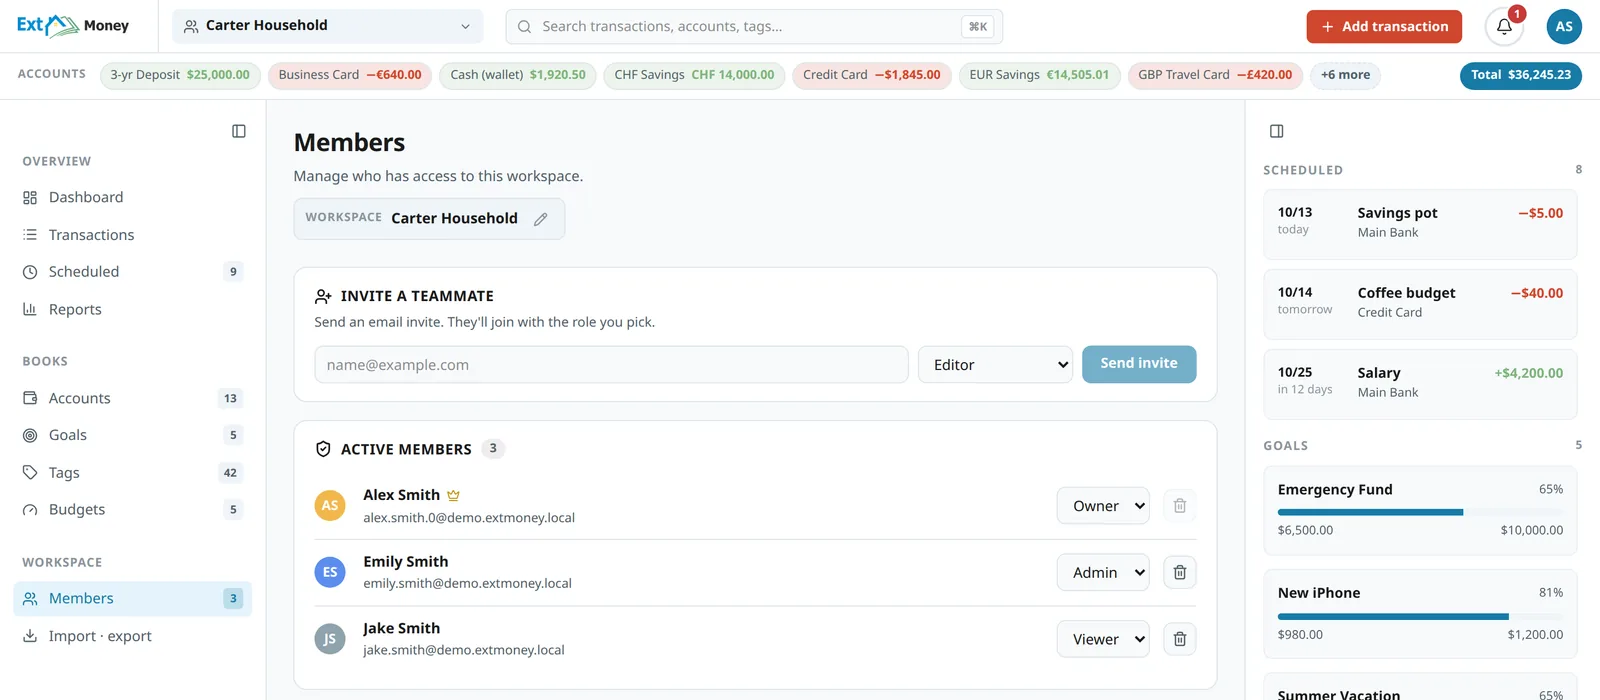Open the notifications bell

1504,27
